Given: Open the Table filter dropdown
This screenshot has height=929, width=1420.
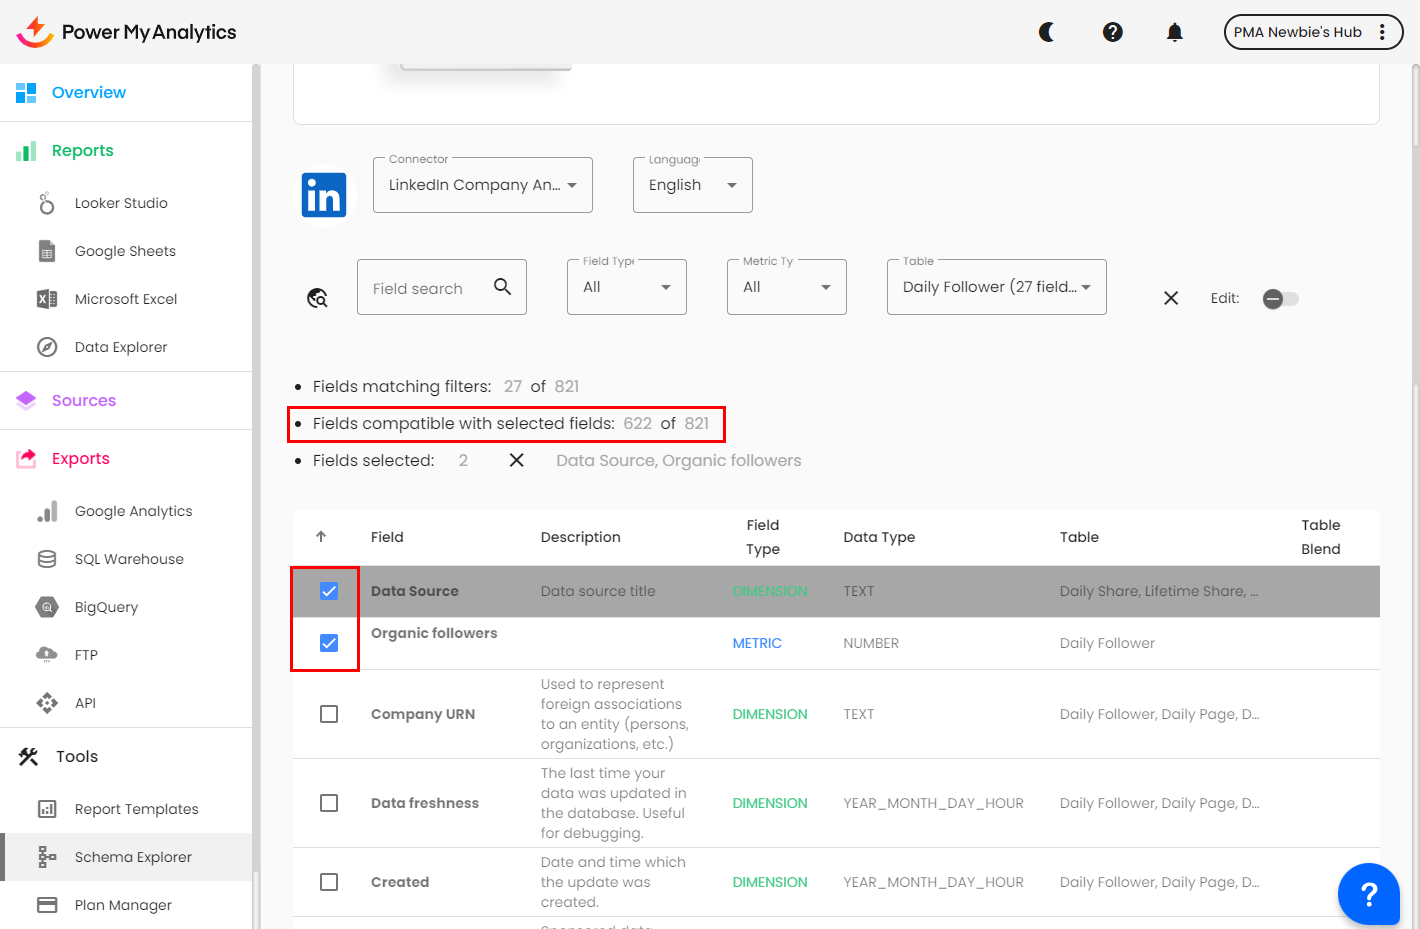Looking at the screenshot, I should [x=996, y=287].
